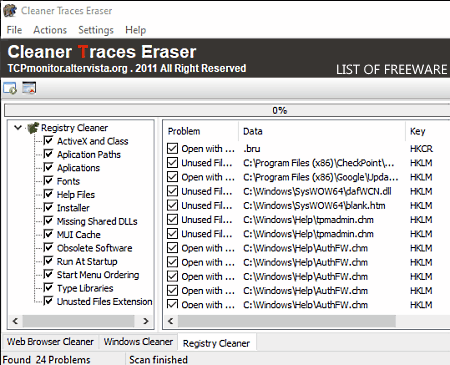The image size is (450, 365).
Task: Collapse the Registry Cleaner tree node
Action: (18, 127)
